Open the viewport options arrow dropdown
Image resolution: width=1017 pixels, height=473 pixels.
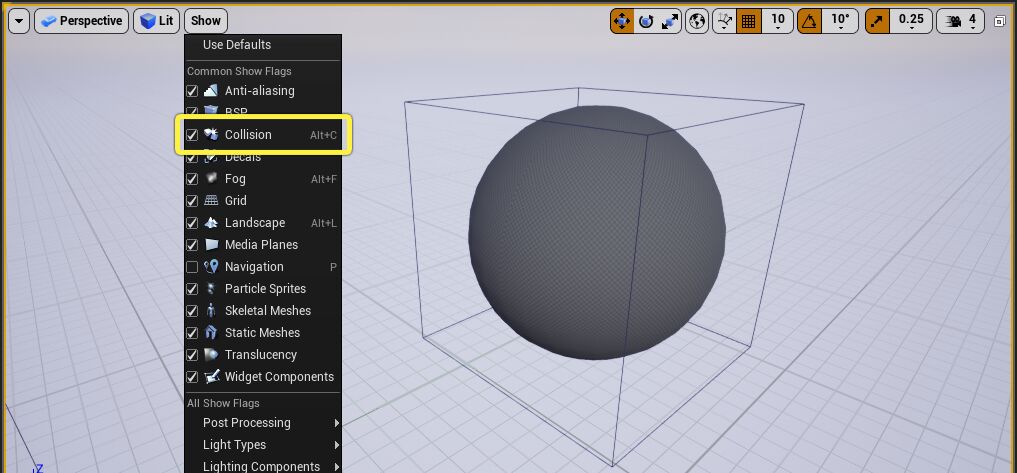pos(19,21)
